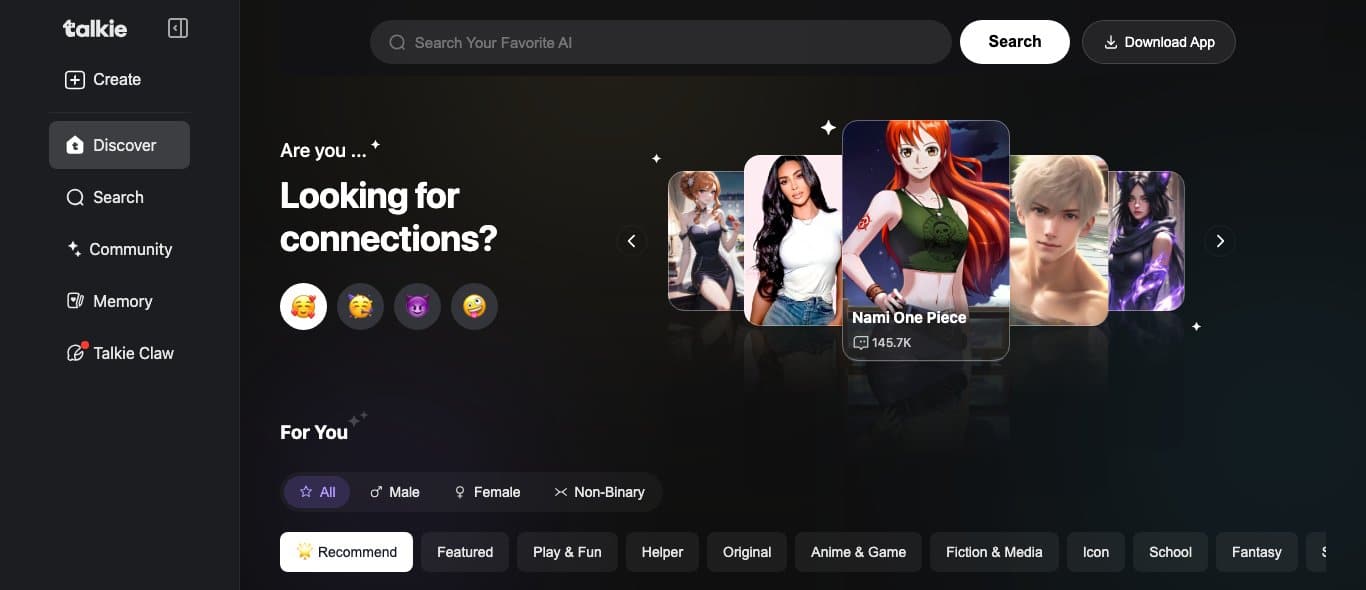Switch to the Play & Fun tab
This screenshot has width=1366, height=590.
pos(567,552)
